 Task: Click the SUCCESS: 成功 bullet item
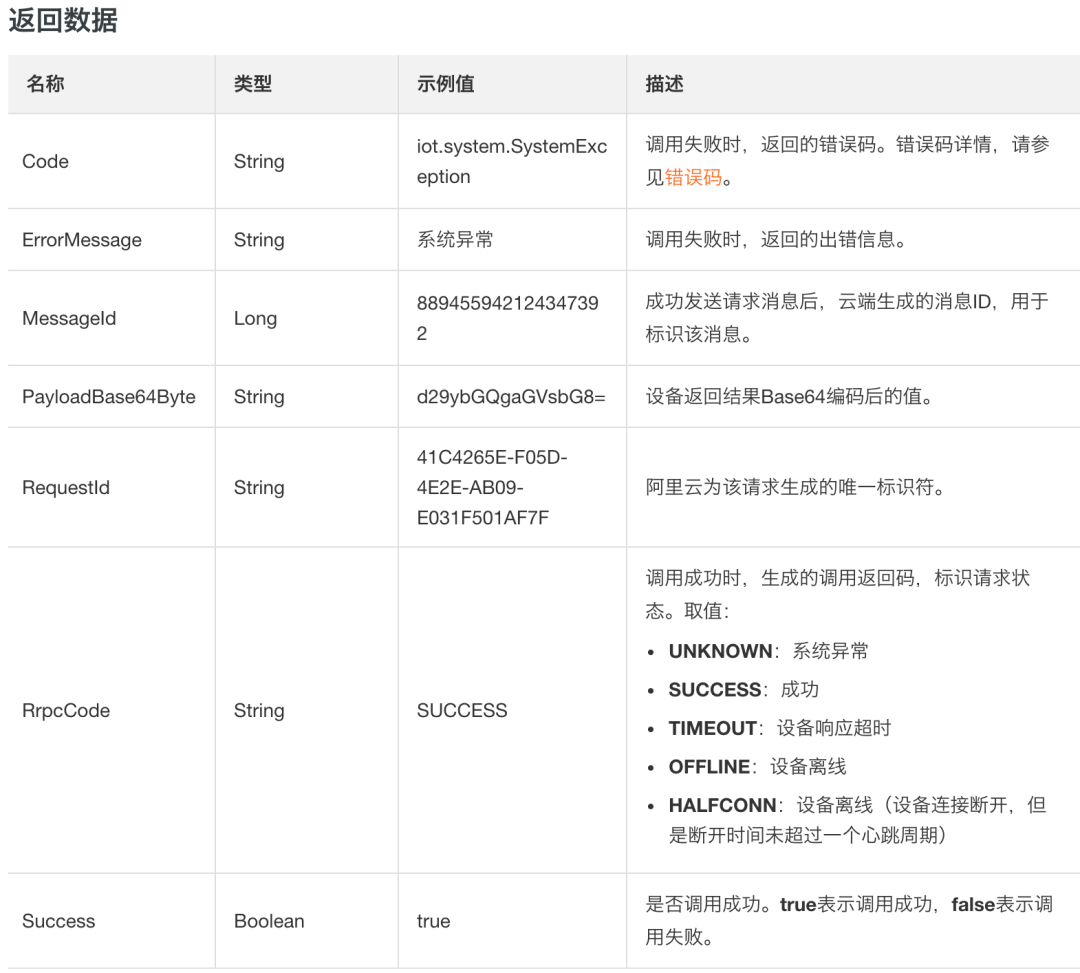(x=743, y=690)
